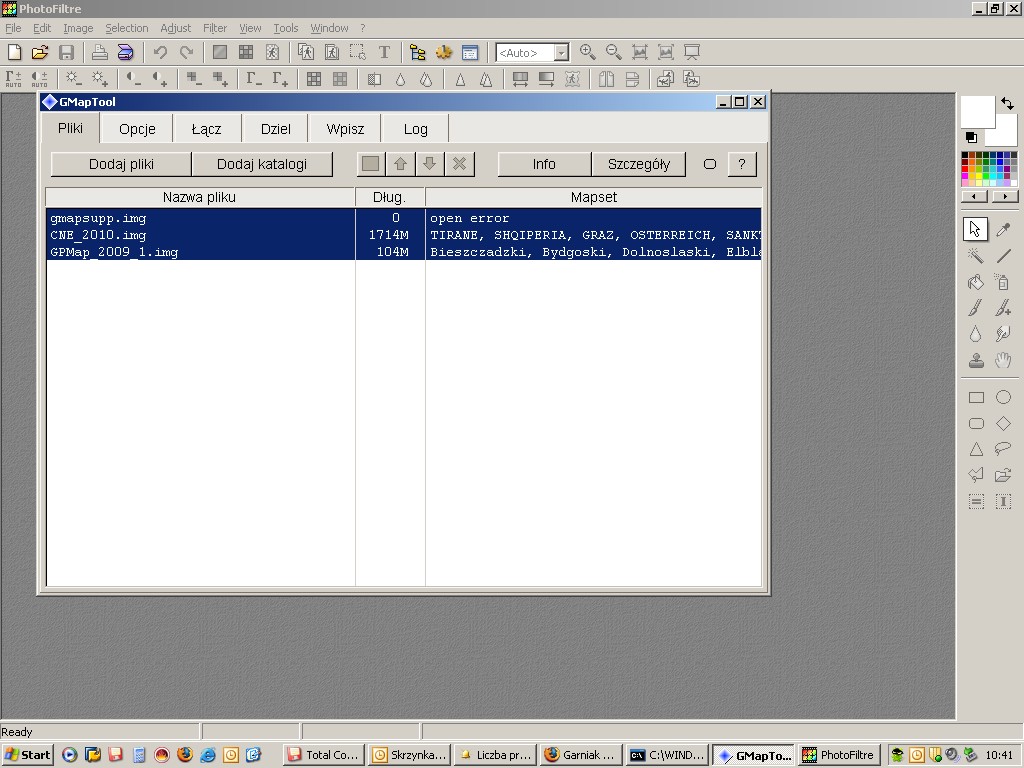
Task: Choose the Lasso selection shape
Action: [x=1003, y=449]
